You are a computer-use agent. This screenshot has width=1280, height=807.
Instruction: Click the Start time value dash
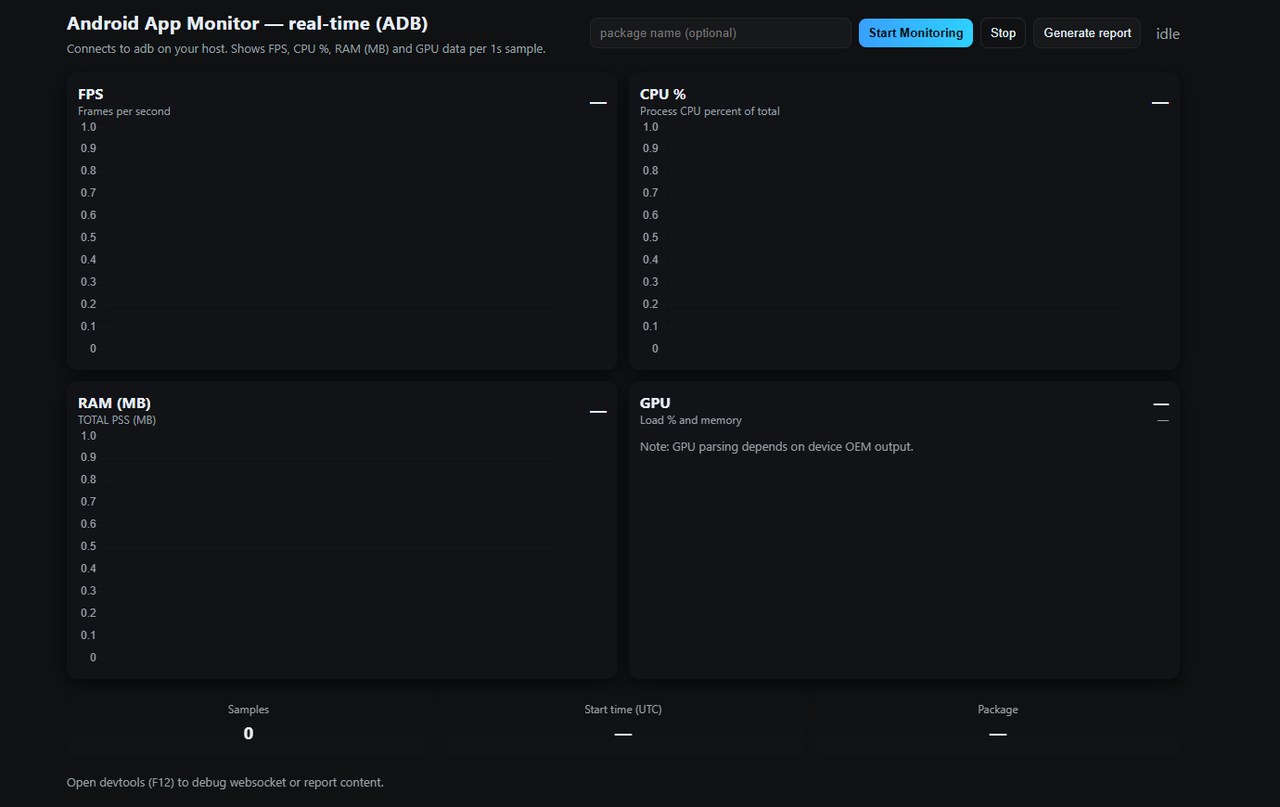pyautogui.click(x=623, y=735)
